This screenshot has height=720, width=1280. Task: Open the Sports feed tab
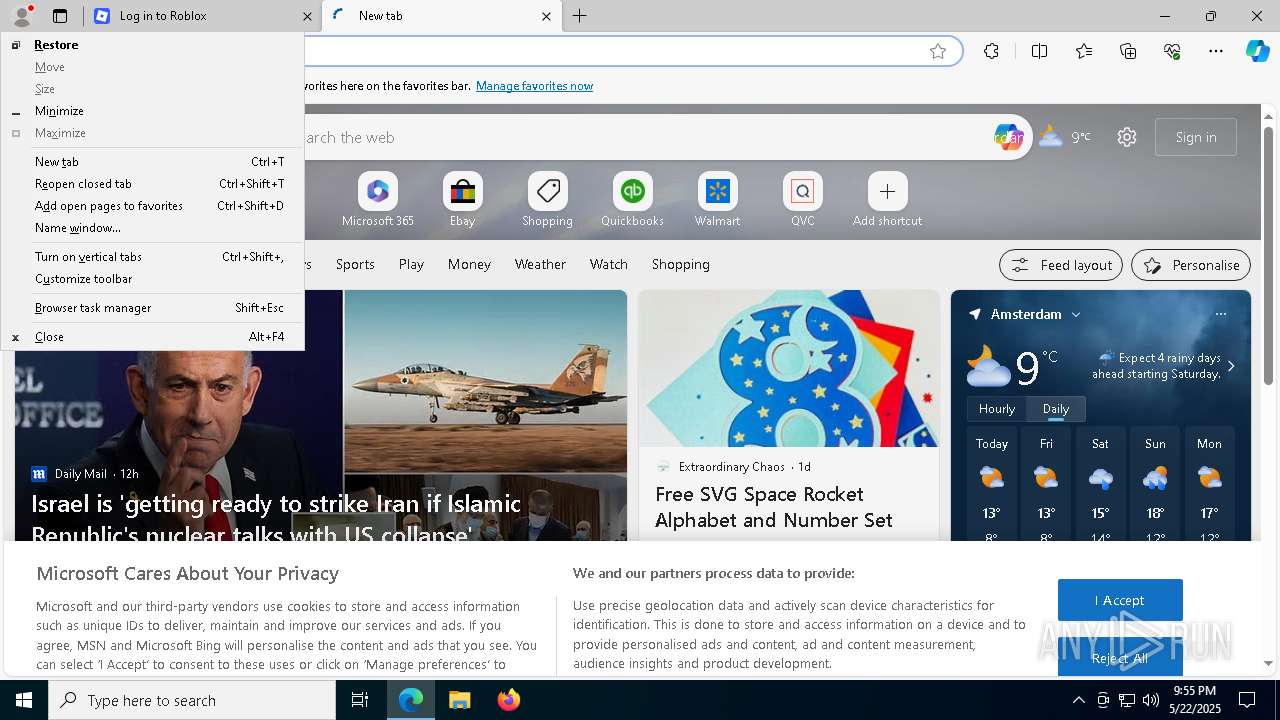[355, 264]
